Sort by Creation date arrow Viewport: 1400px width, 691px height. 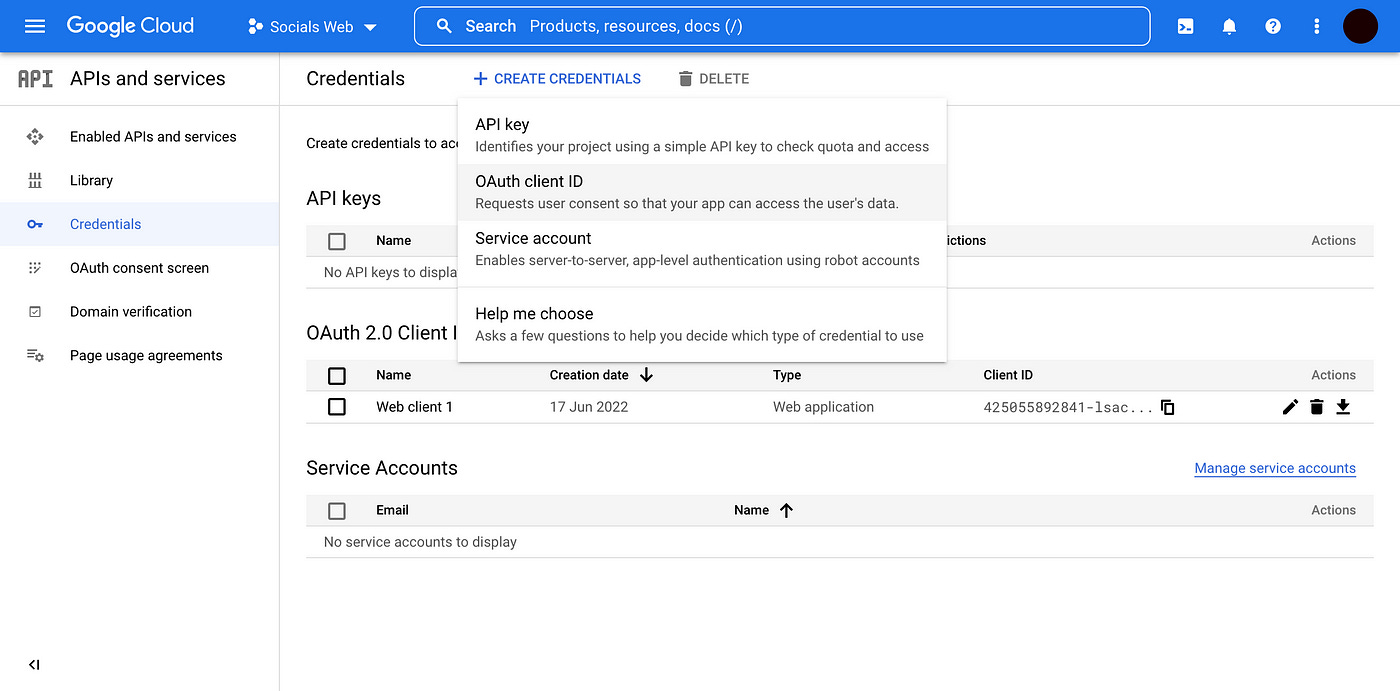pyautogui.click(x=646, y=375)
